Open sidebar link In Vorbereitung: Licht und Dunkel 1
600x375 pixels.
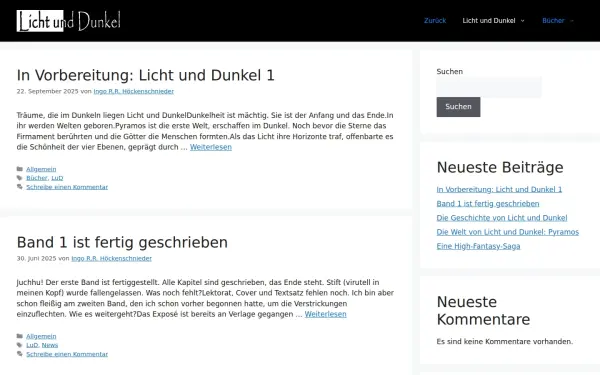(499, 189)
